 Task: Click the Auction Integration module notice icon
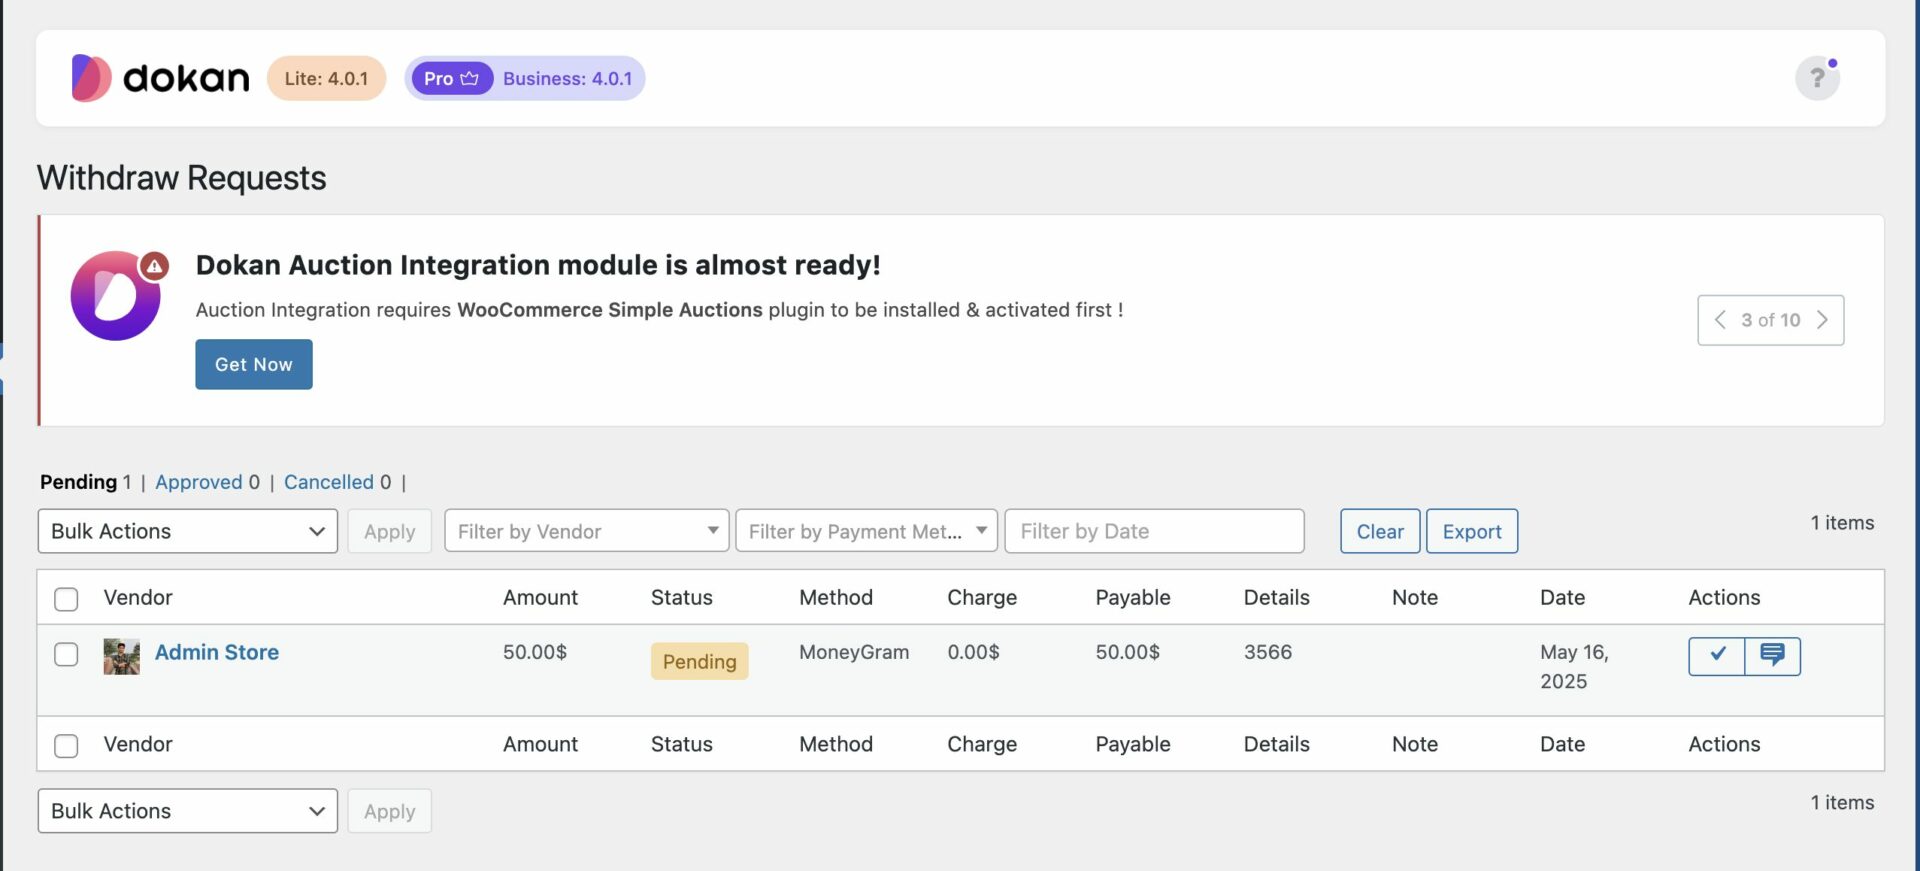point(117,295)
